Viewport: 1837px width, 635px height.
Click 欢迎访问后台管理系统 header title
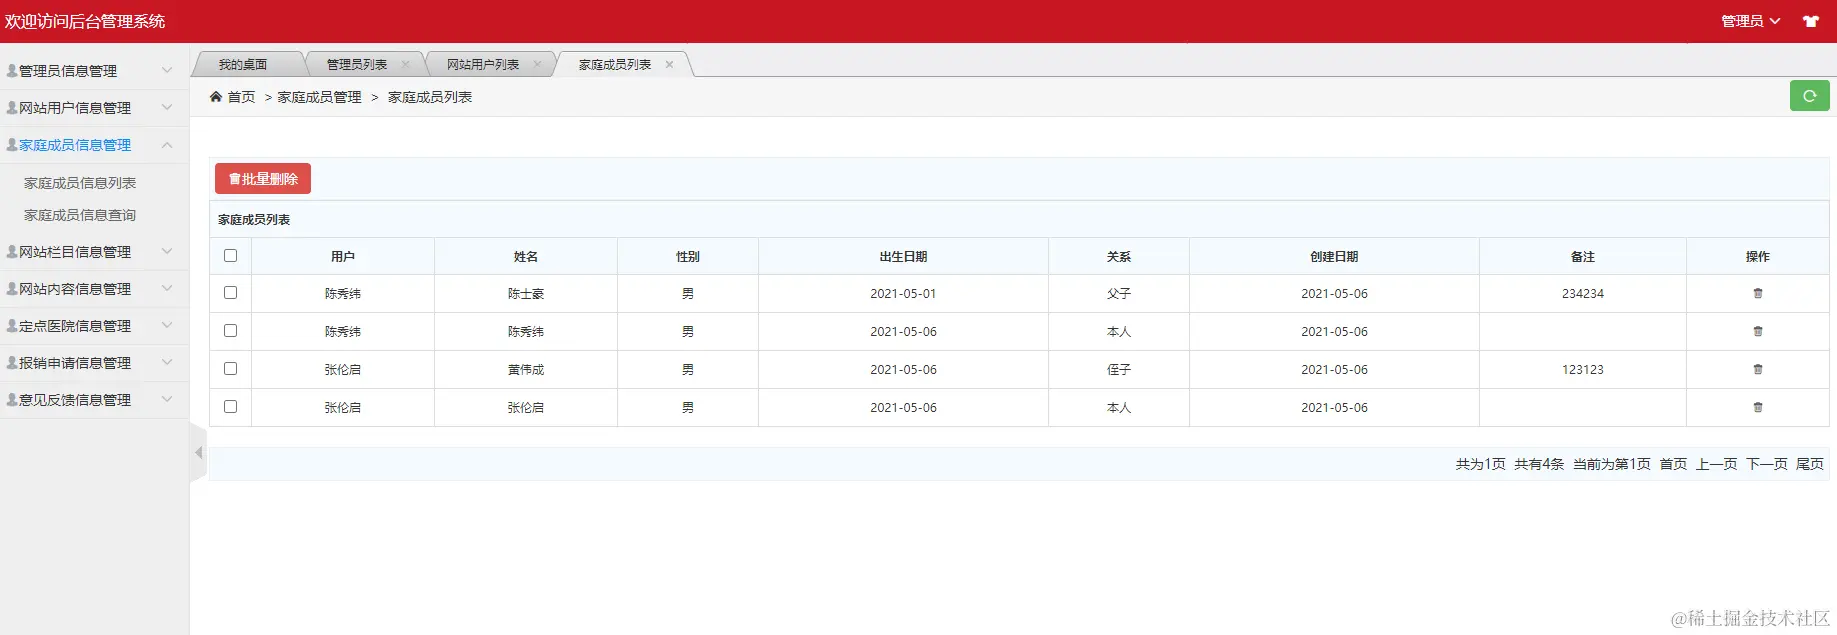coord(85,21)
